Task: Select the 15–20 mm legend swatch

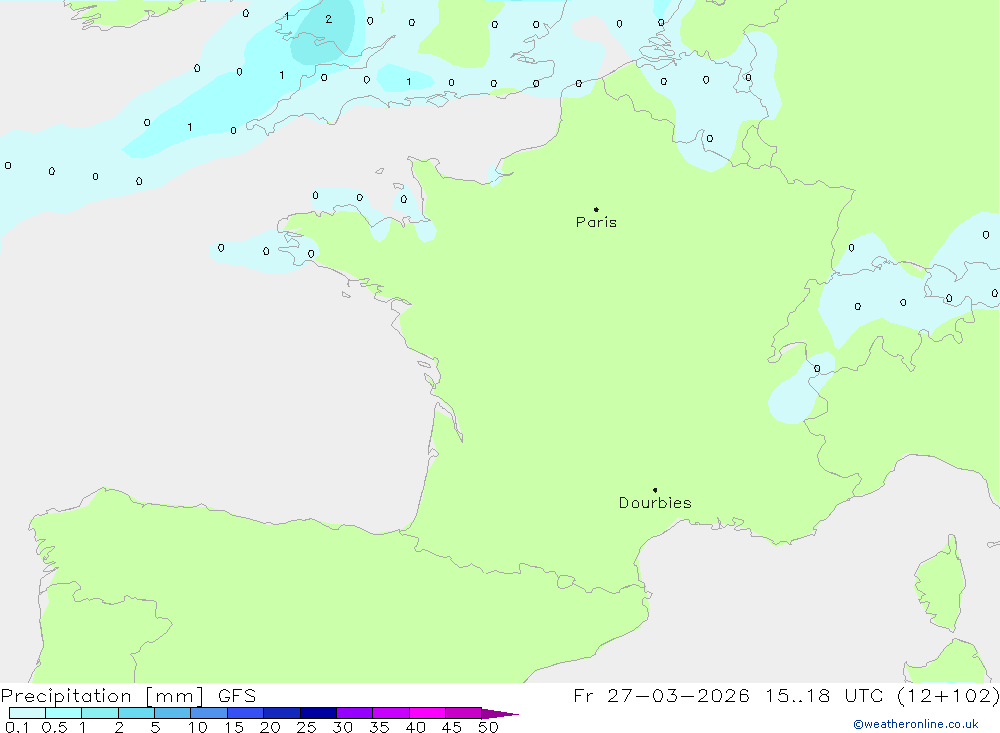Action: [246, 713]
